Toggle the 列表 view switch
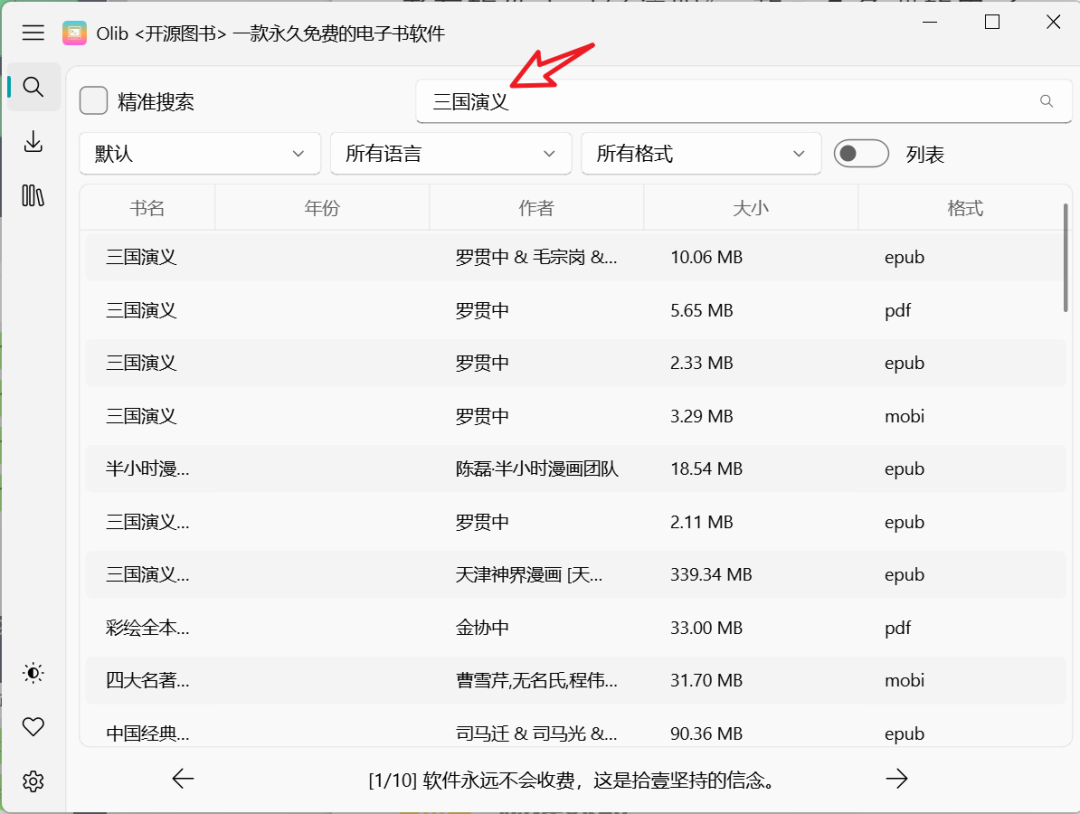Image resolution: width=1080 pixels, height=814 pixels. pos(861,154)
